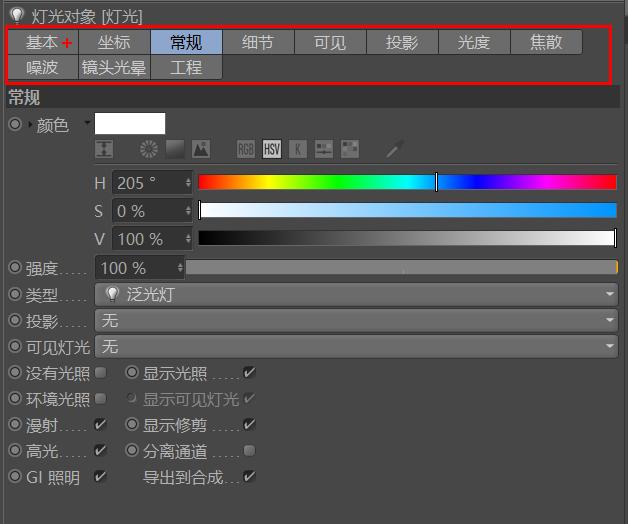Viewport: 628px width, 524px height.
Task: Select the 常规 tab
Action: tap(186, 42)
